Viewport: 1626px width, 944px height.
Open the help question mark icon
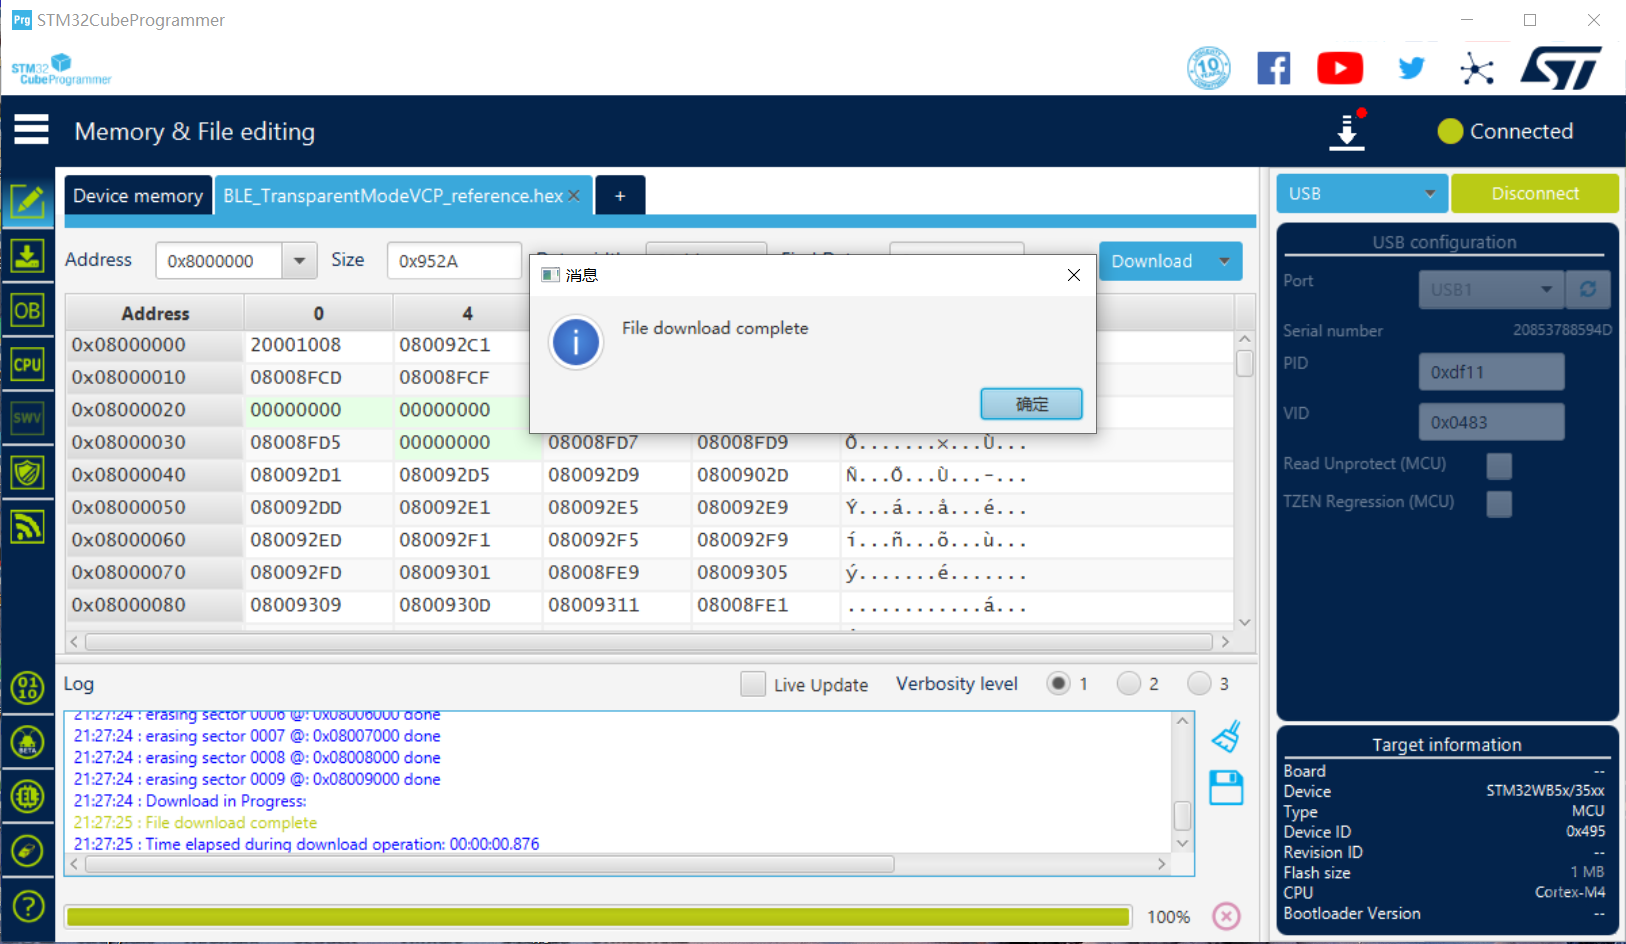[x=27, y=906]
